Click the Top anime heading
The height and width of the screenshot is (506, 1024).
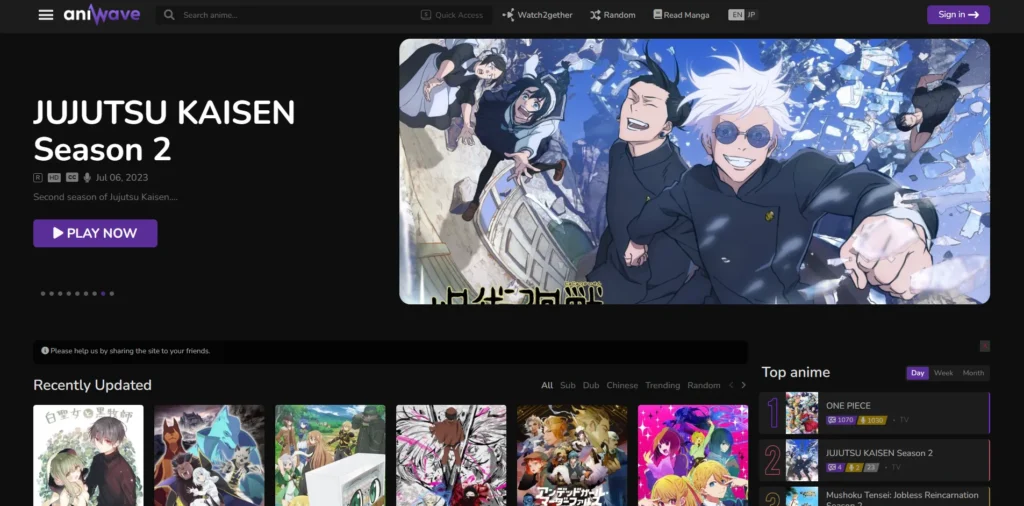pyautogui.click(x=795, y=372)
